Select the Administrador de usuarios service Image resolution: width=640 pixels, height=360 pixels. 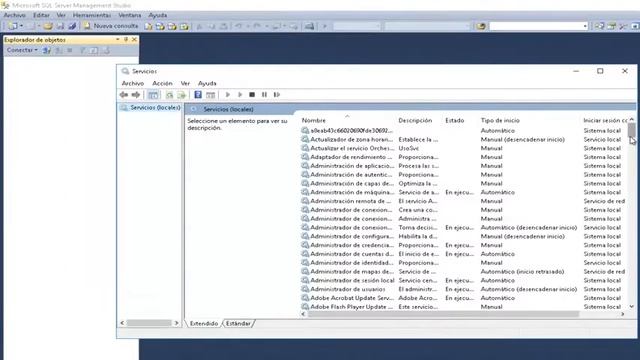tap(464, 289)
